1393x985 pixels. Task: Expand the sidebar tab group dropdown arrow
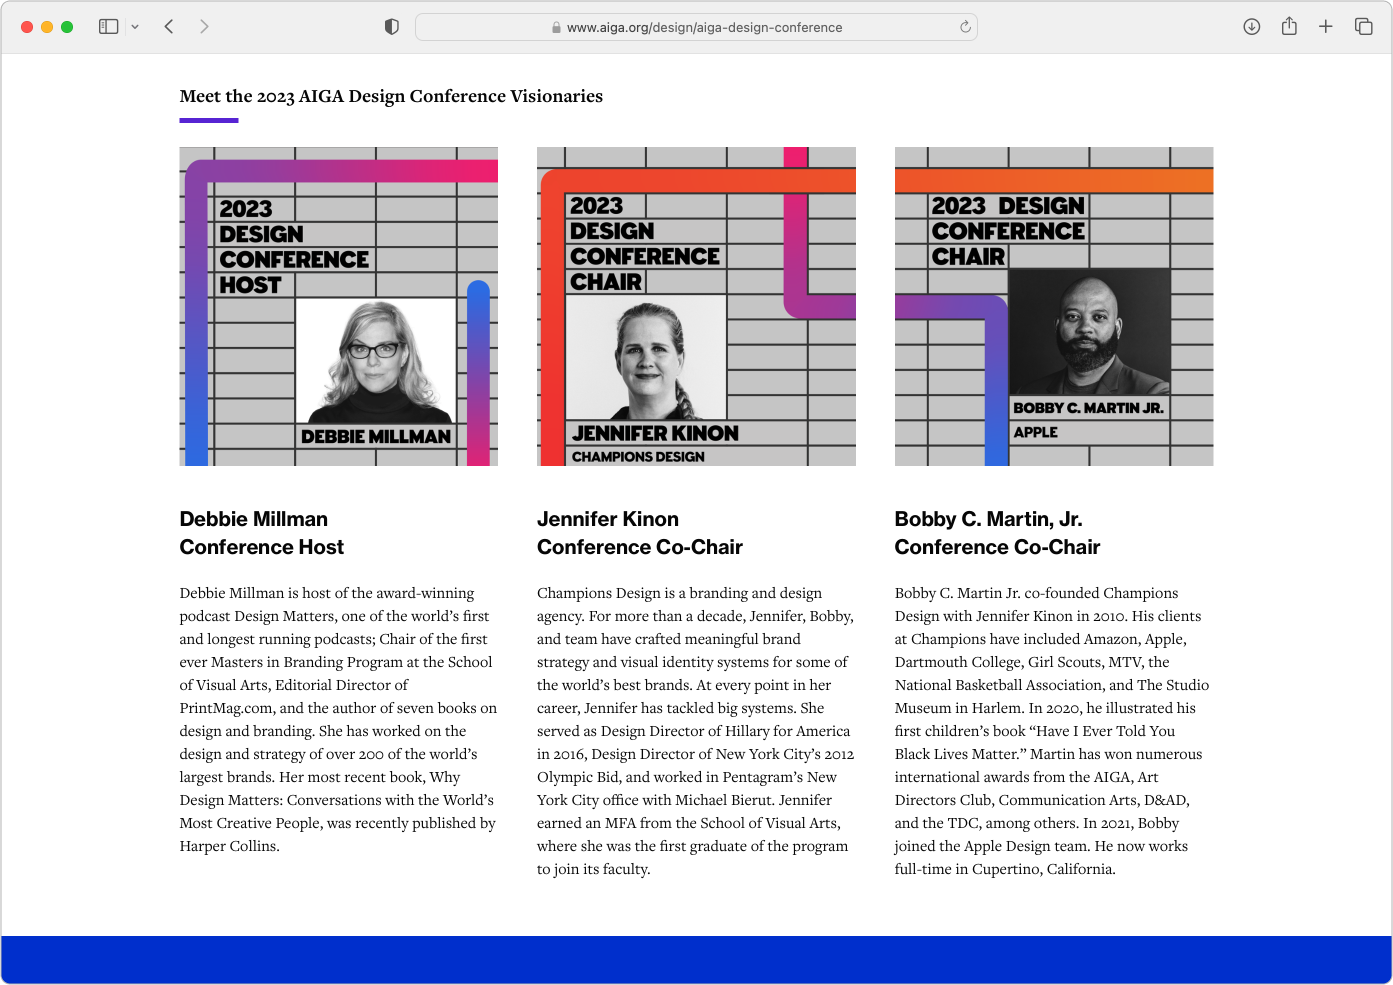135,27
